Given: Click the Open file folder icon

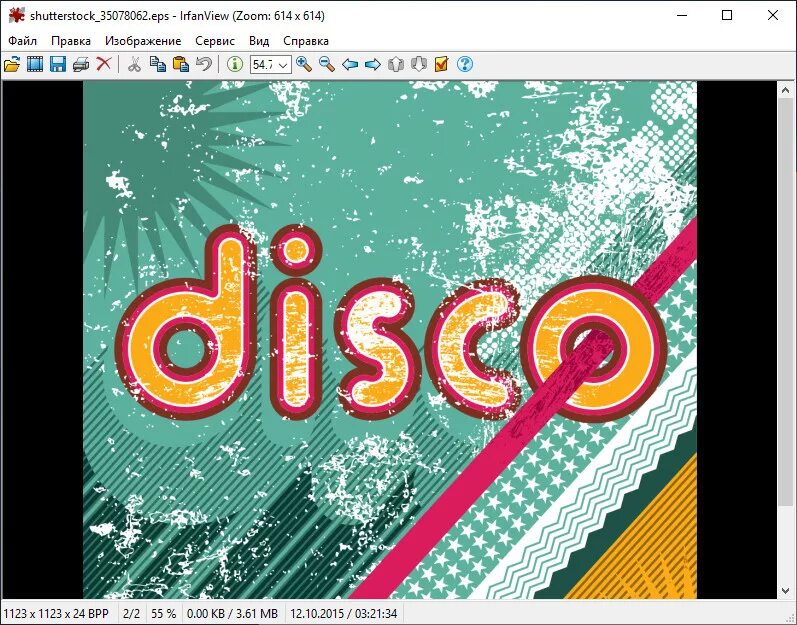Looking at the screenshot, I should coord(12,64).
